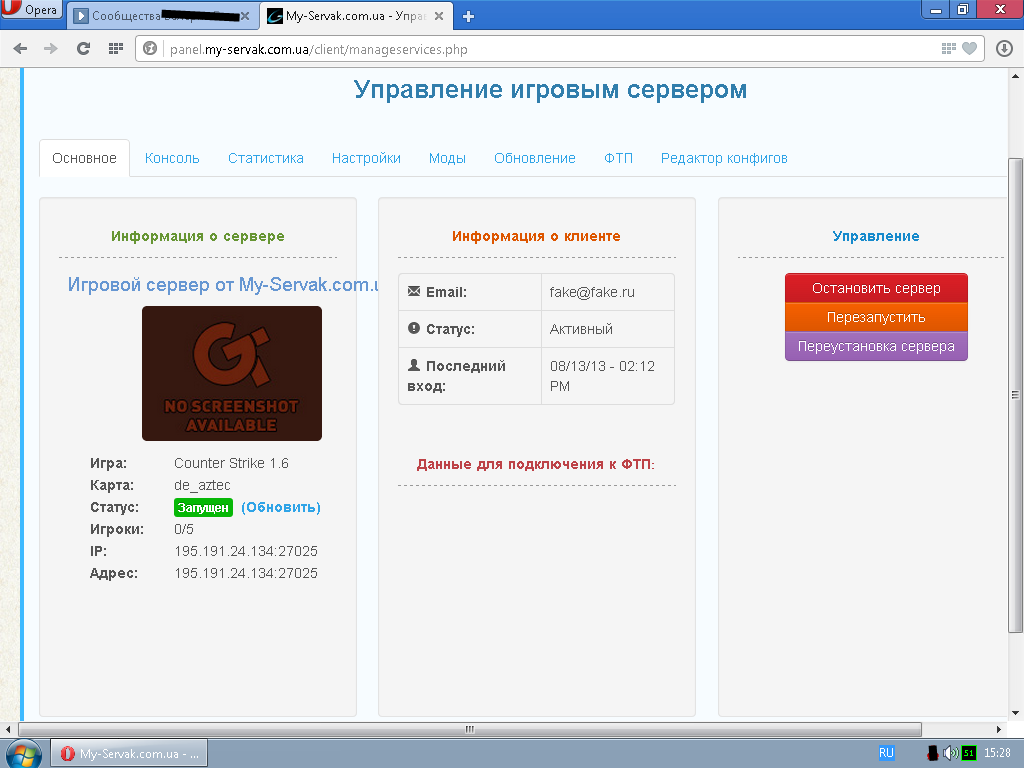Screen dimensions: 1024x768
Task: Click Данные для подключения к ФТП heading
Action: (536, 464)
